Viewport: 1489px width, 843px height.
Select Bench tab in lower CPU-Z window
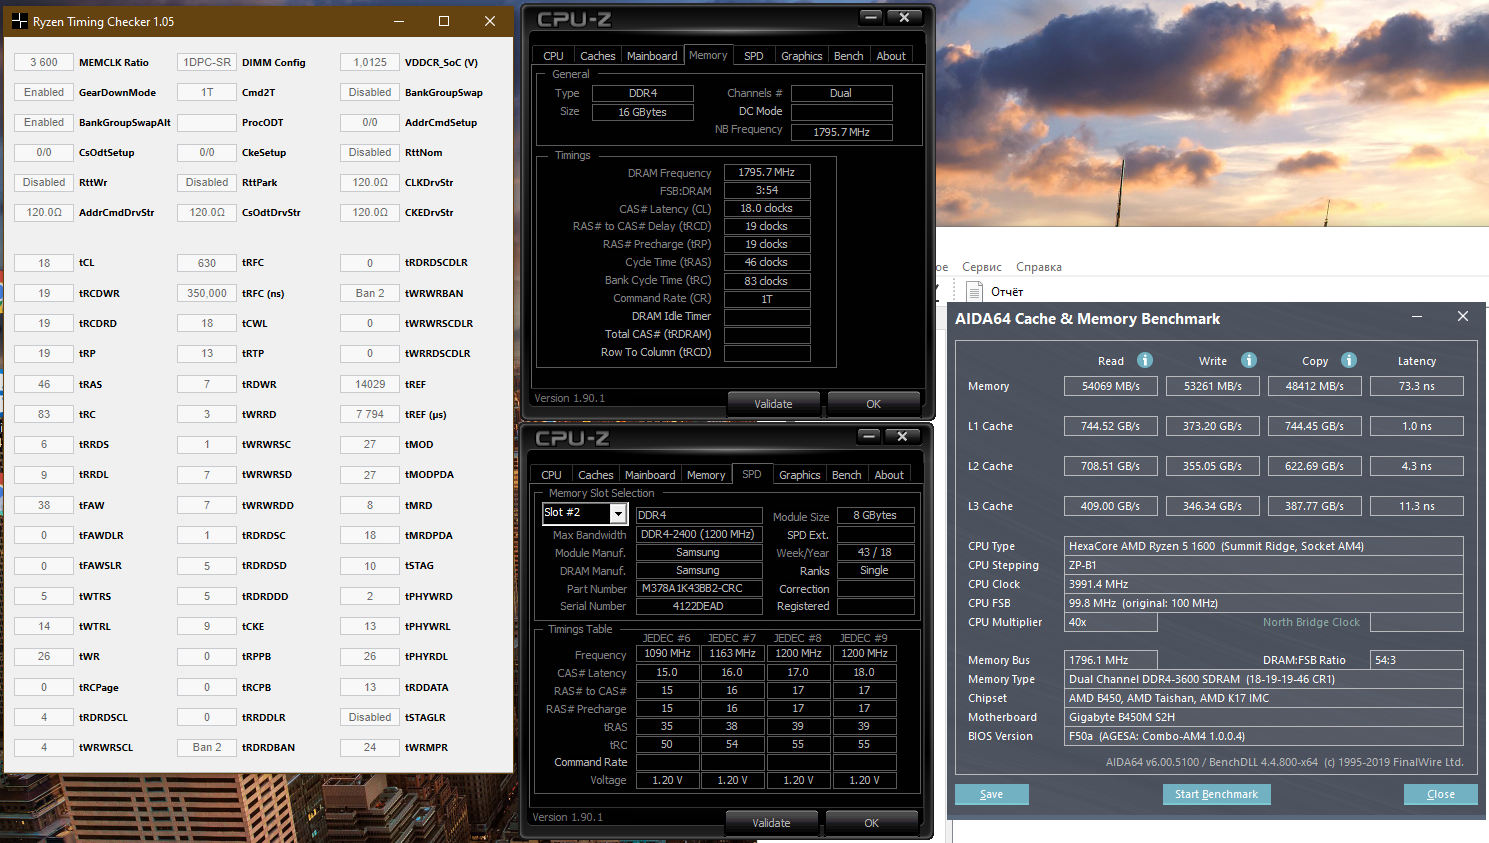pyautogui.click(x=846, y=475)
